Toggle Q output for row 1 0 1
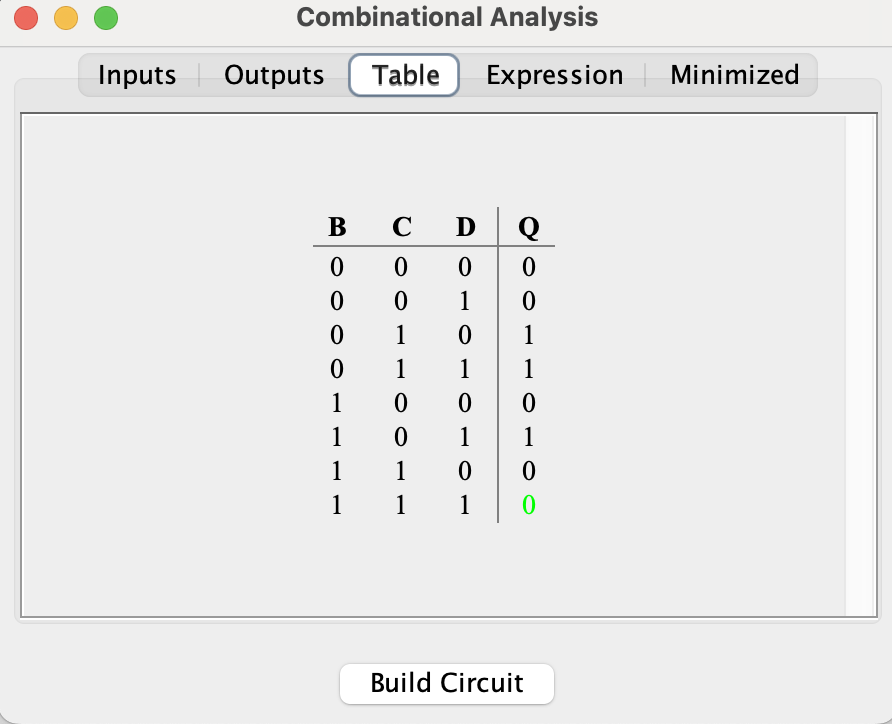892x724 pixels. pyautogui.click(x=529, y=437)
